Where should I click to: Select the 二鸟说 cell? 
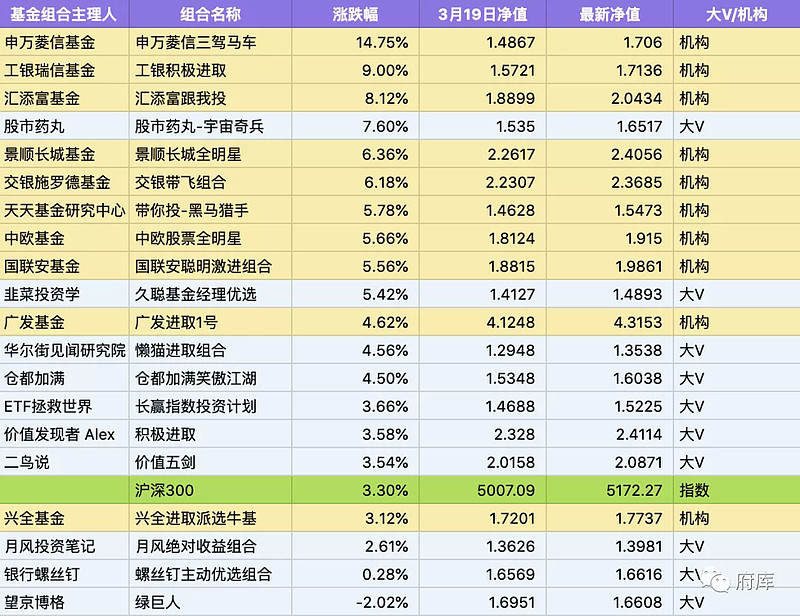click(64, 463)
